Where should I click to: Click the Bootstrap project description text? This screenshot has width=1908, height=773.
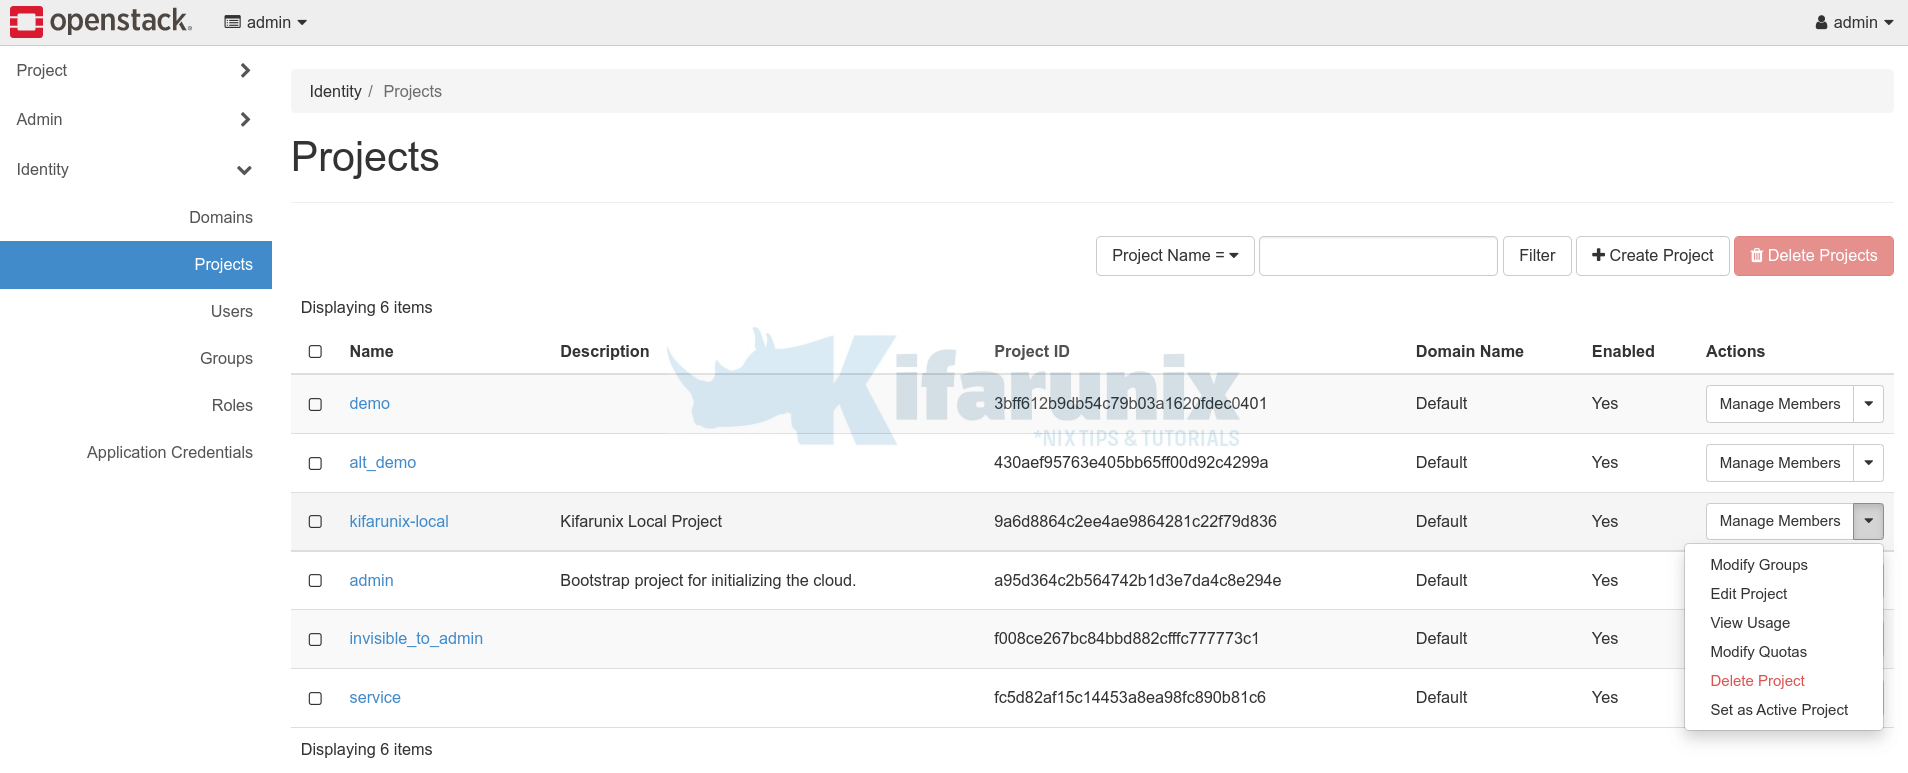pyautogui.click(x=708, y=580)
